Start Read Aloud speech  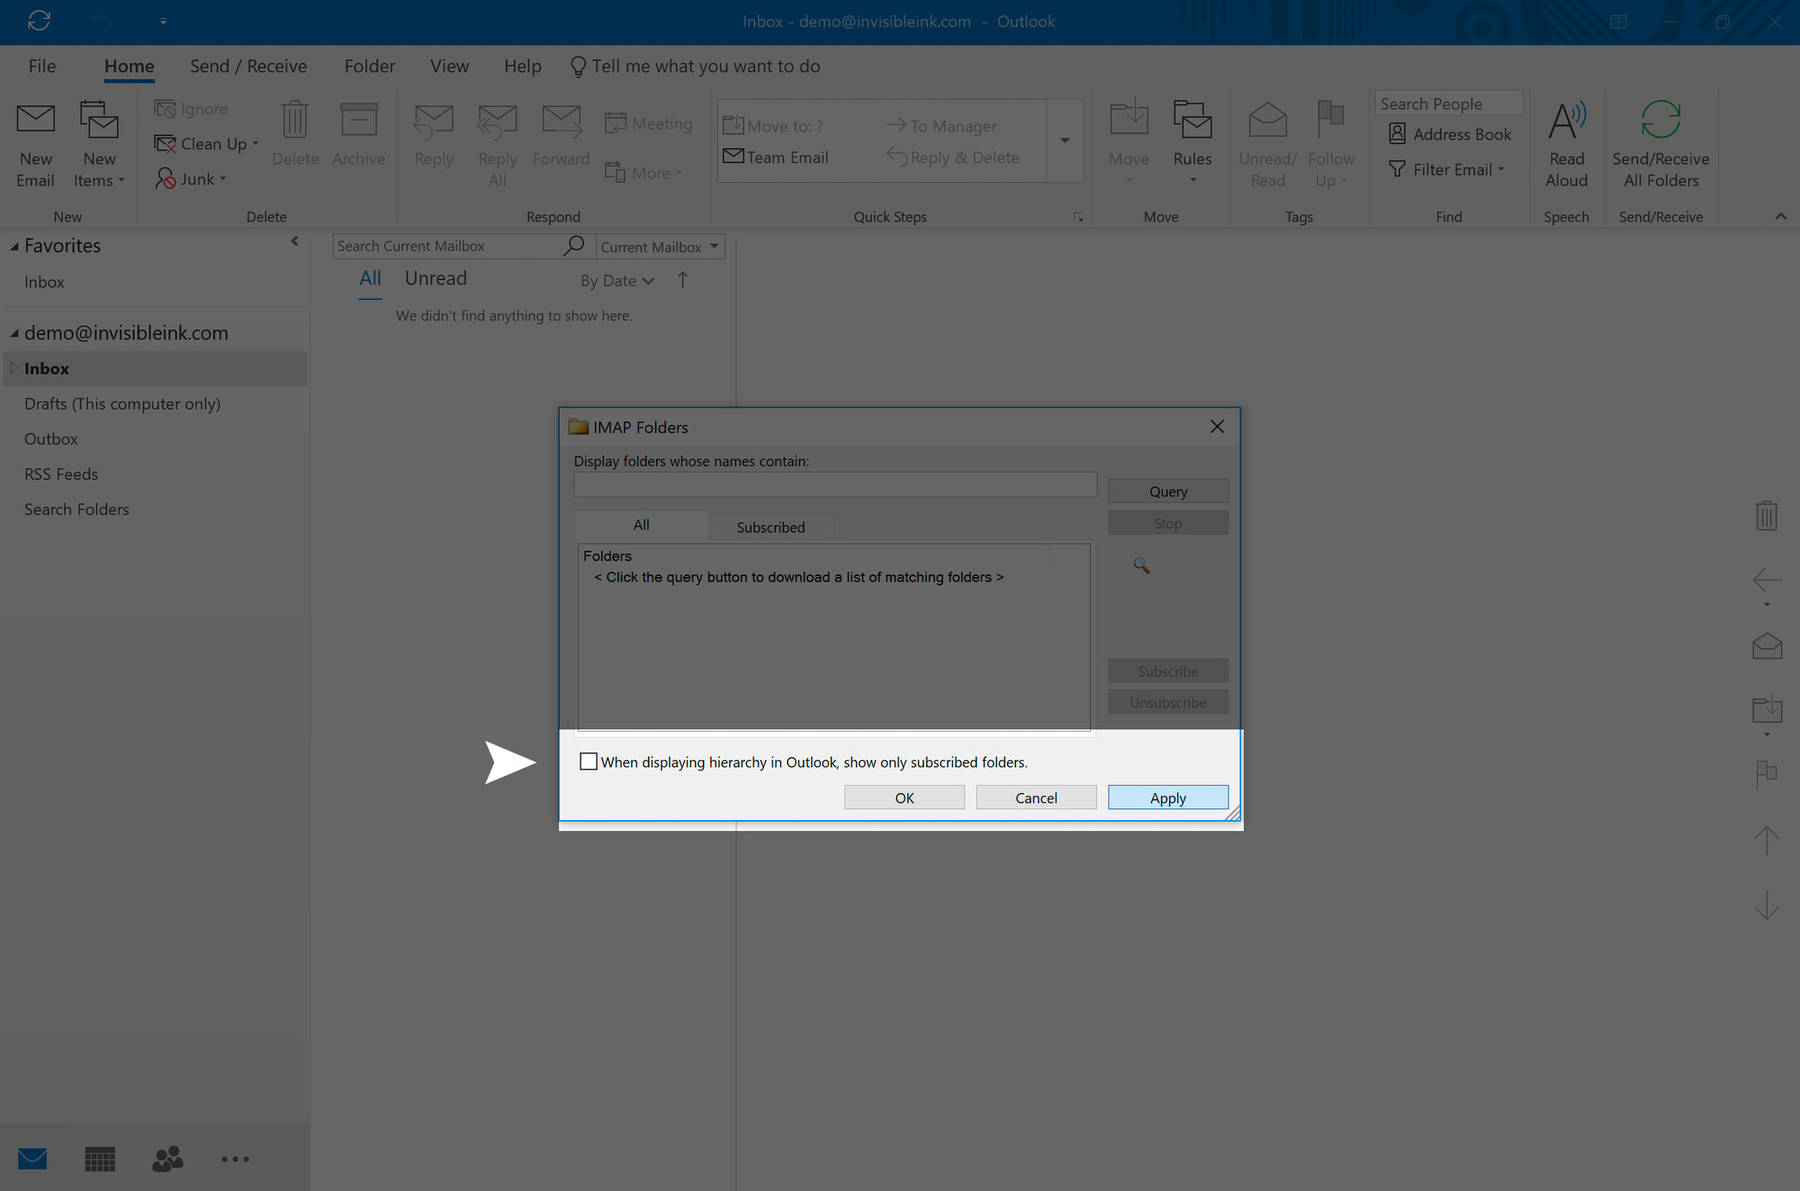tap(1566, 144)
